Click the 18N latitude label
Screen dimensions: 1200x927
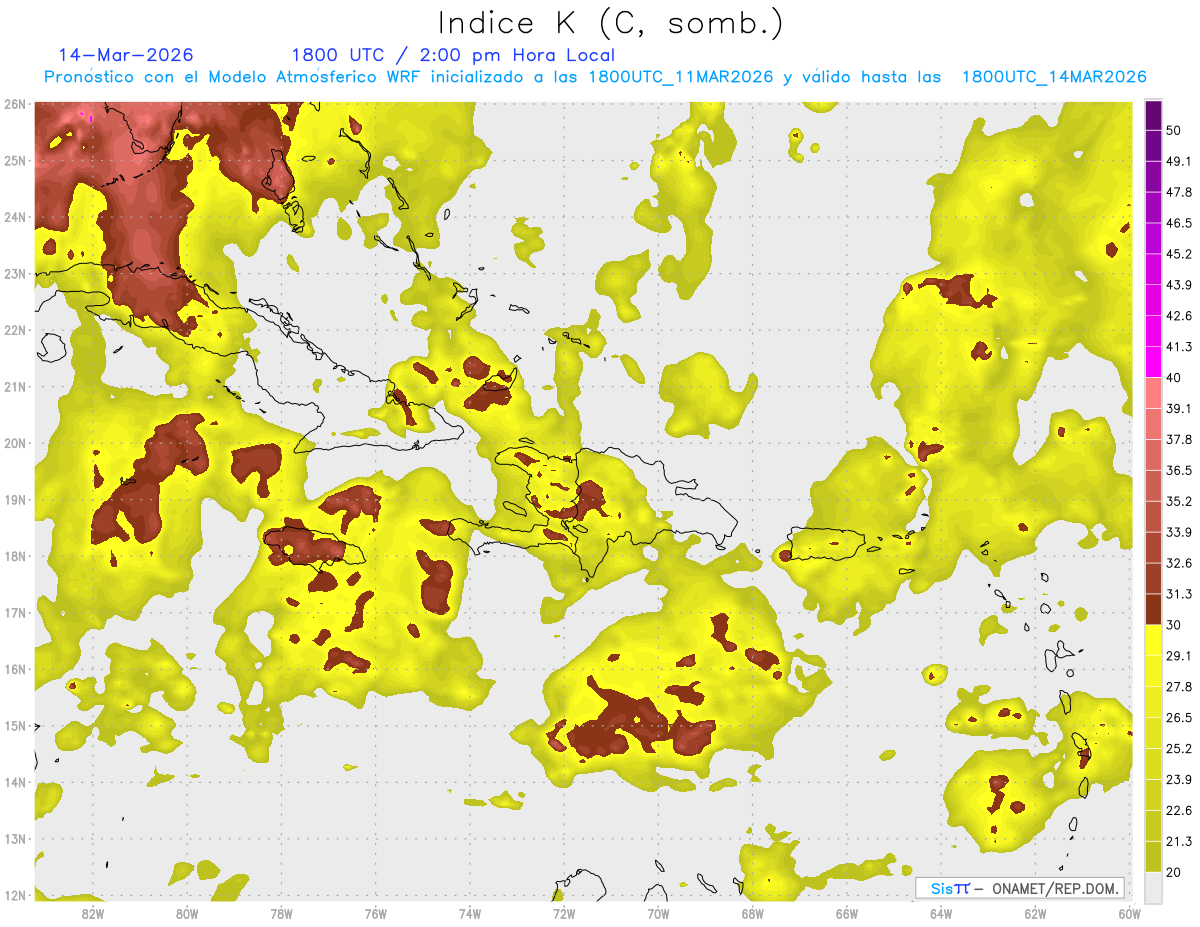click(x=15, y=556)
